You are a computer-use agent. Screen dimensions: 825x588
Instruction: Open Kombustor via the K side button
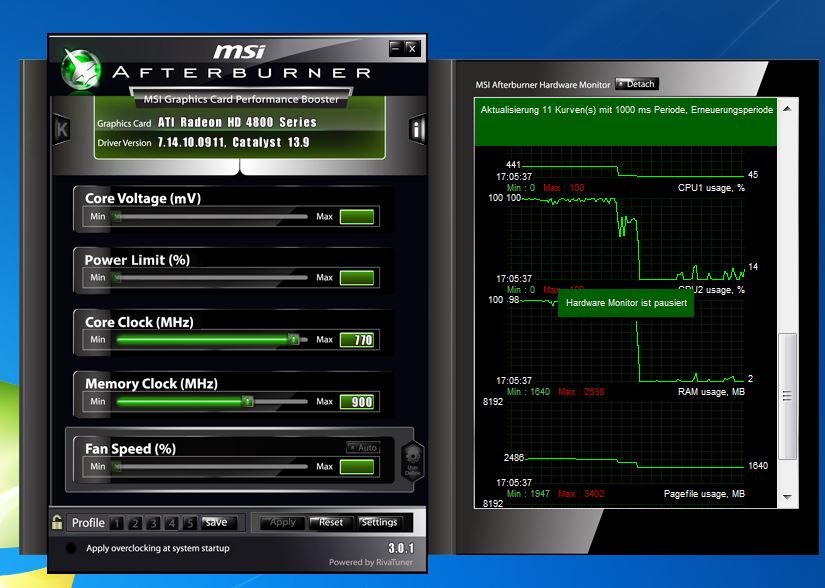(62, 129)
